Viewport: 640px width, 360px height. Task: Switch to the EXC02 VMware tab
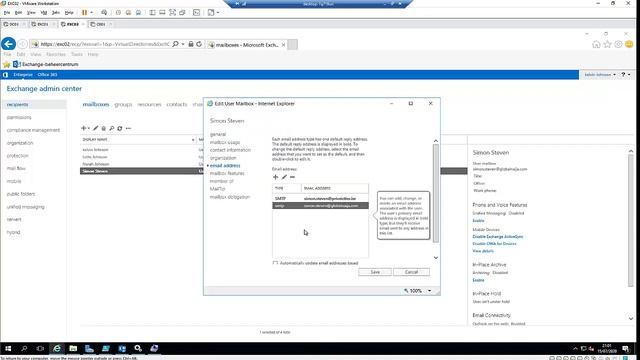click(72, 24)
